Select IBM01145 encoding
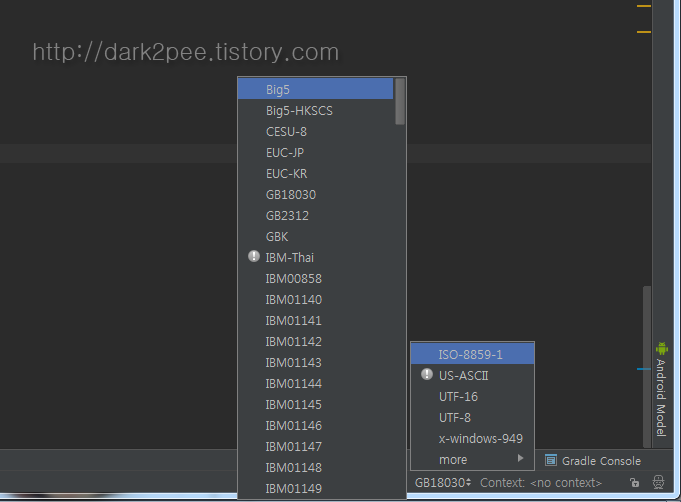This screenshot has width=681, height=502. pos(315,404)
